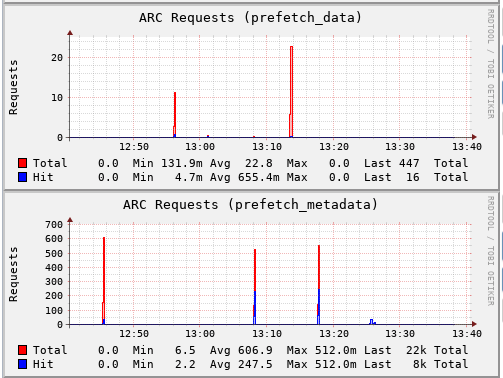The image size is (503, 378).
Task: Click the '16' Total value for Hit in prefetch_data
Action: click(x=413, y=177)
